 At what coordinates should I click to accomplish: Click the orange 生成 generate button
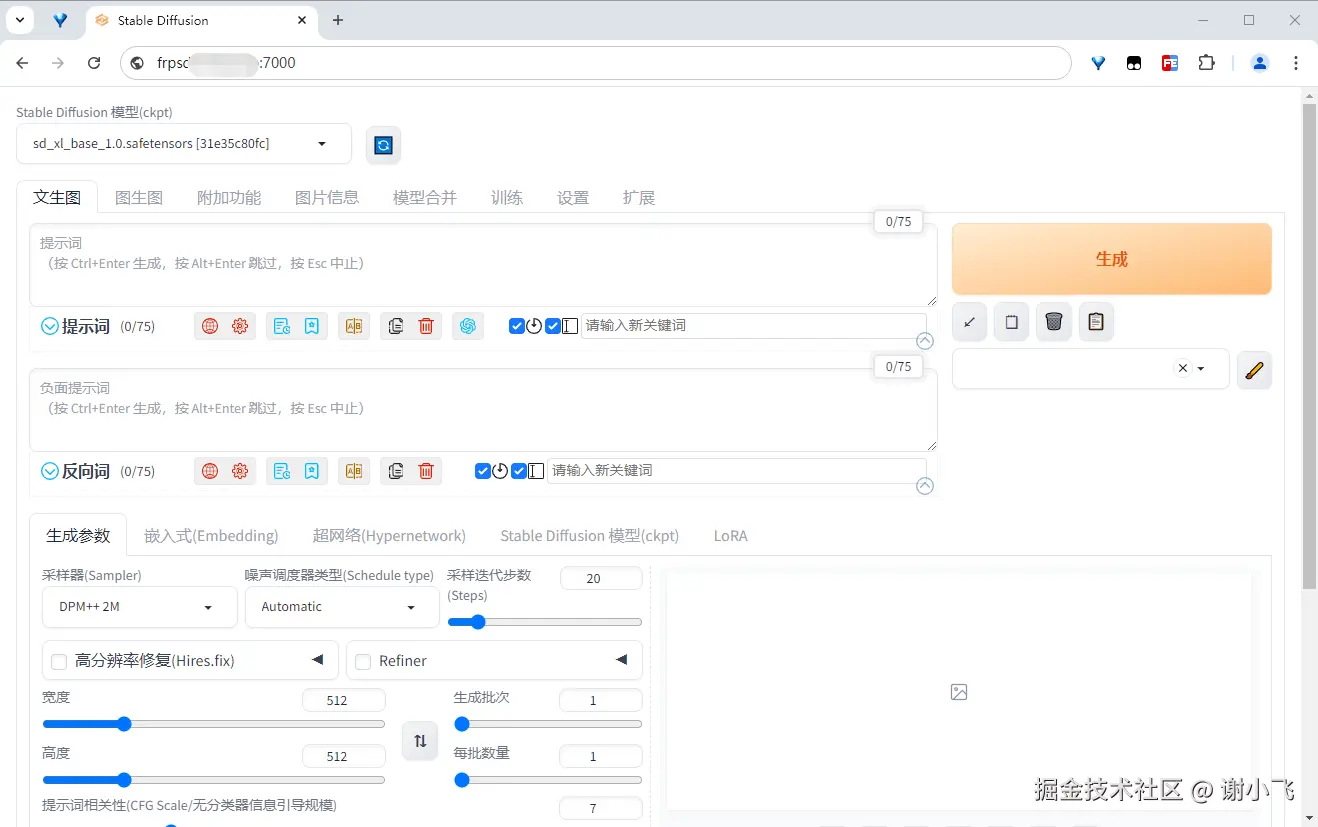point(1111,258)
